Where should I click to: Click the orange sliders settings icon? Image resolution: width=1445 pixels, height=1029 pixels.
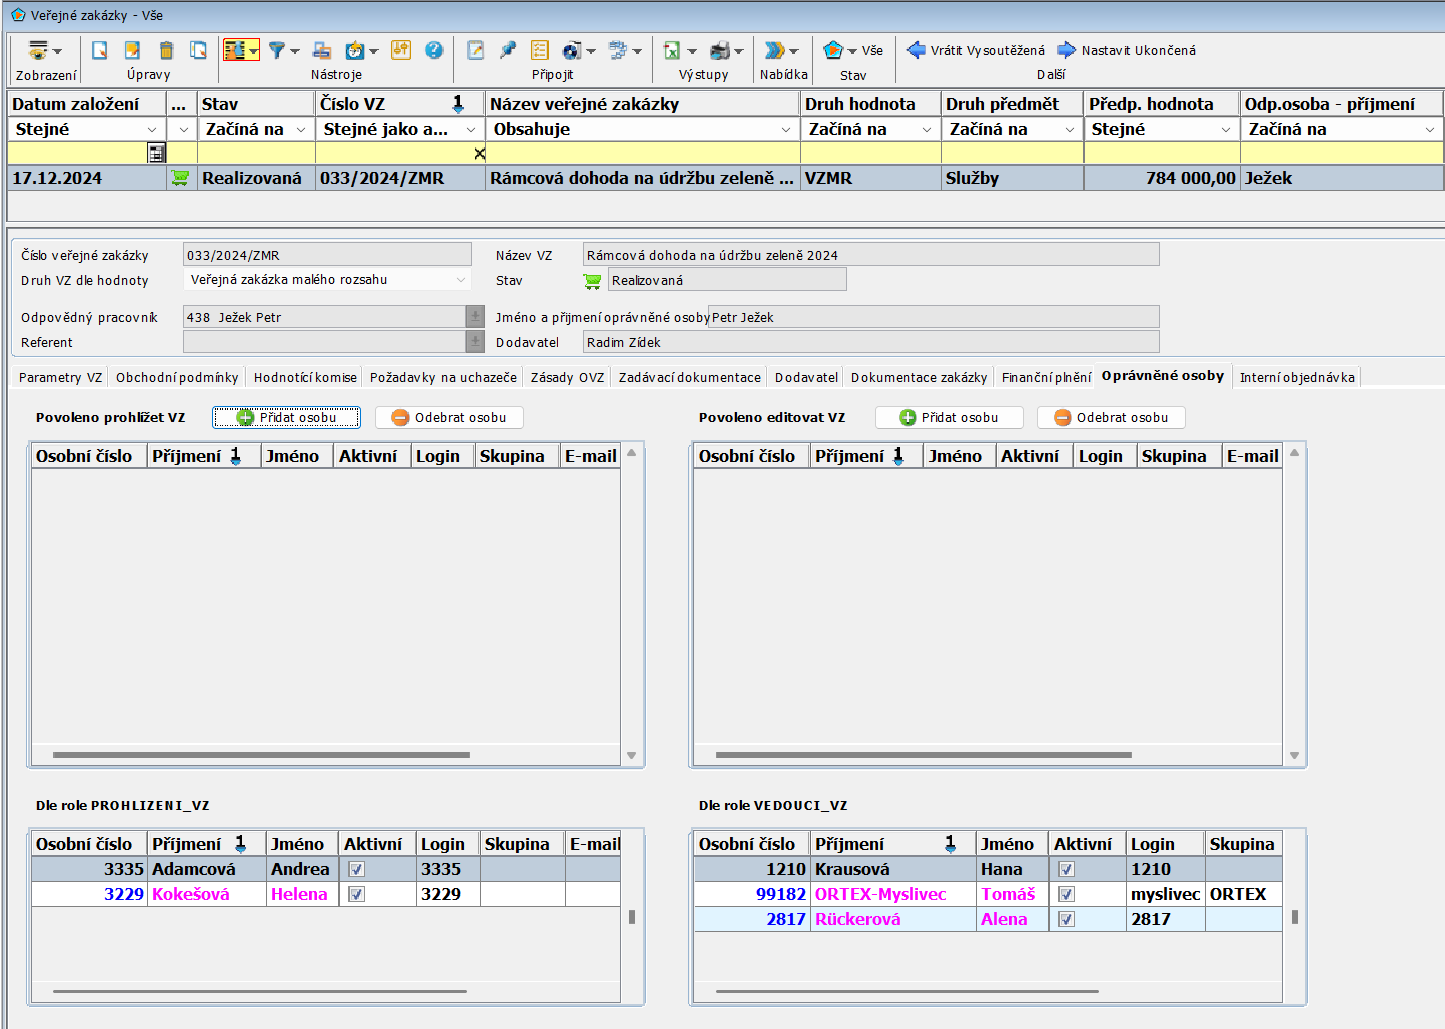coord(401,50)
